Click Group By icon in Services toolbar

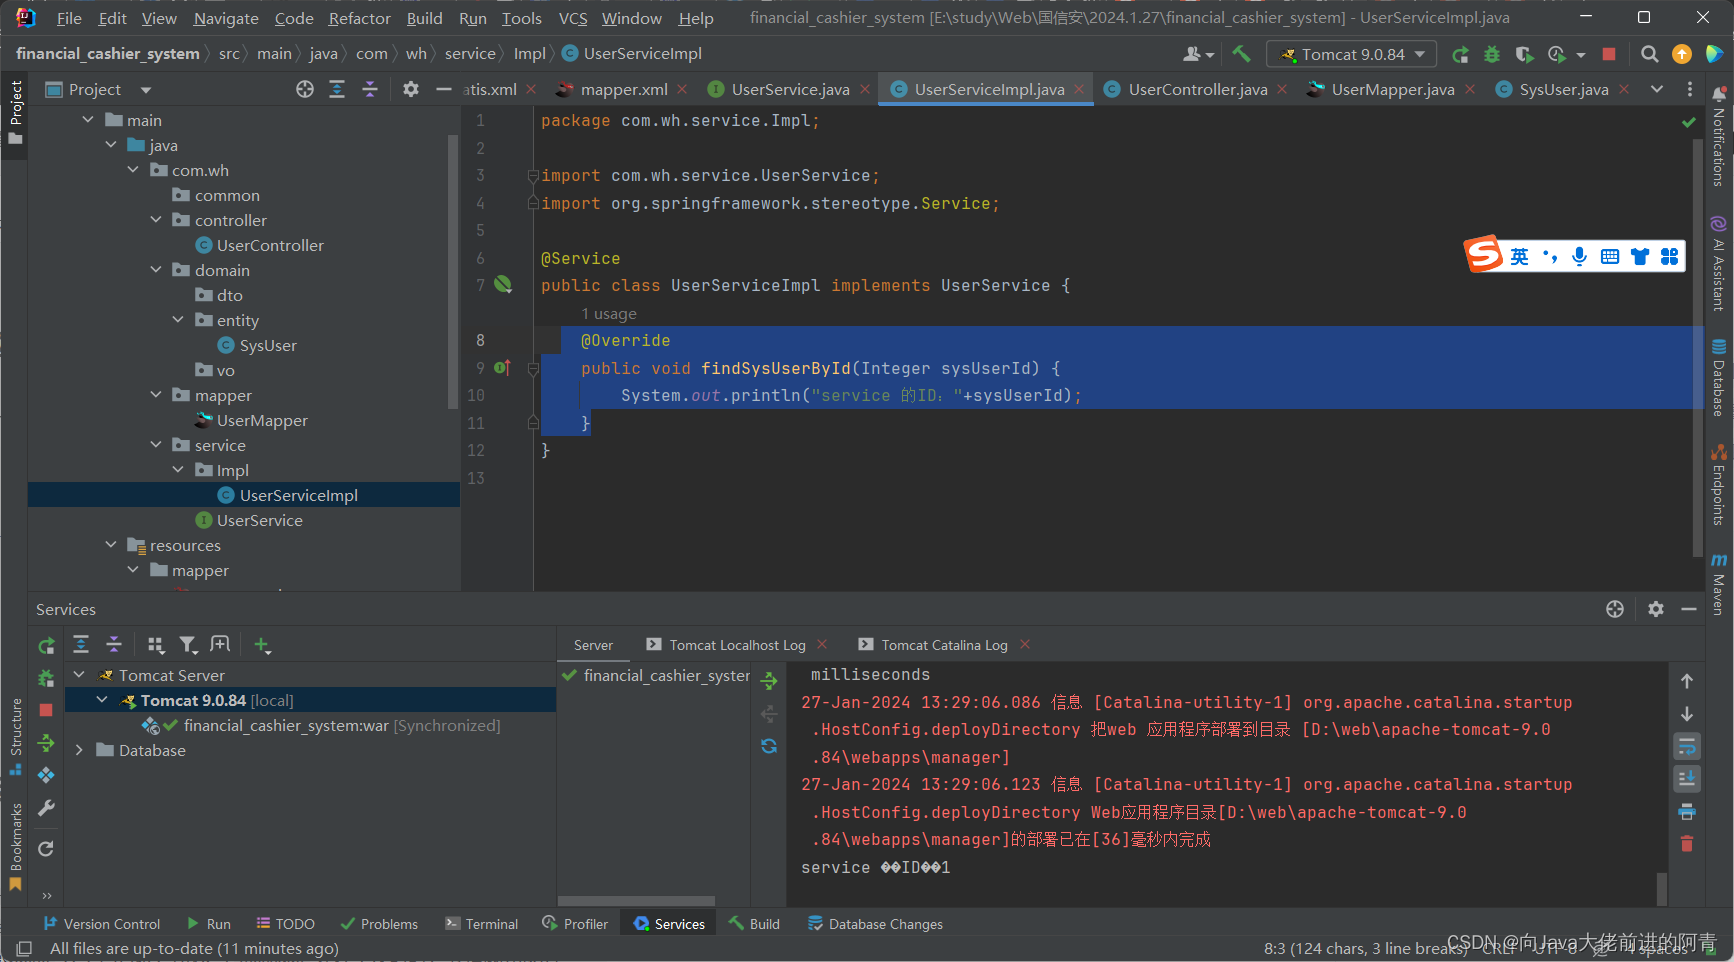click(155, 645)
